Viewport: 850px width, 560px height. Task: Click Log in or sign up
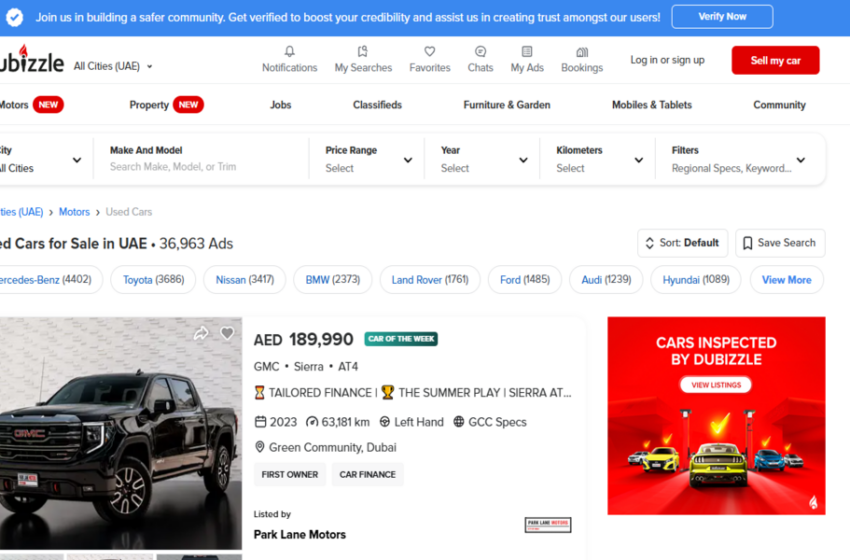(667, 60)
